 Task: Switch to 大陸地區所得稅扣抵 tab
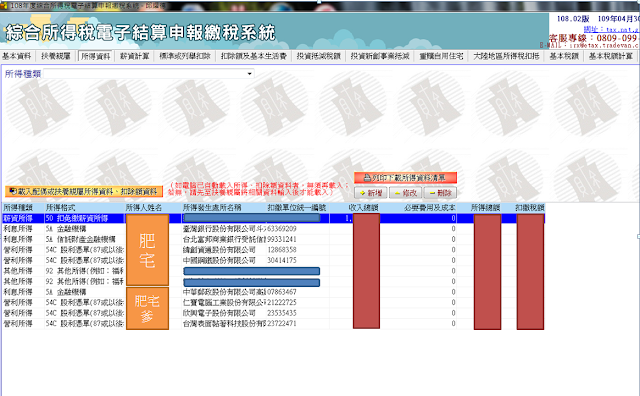tap(506, 56)
